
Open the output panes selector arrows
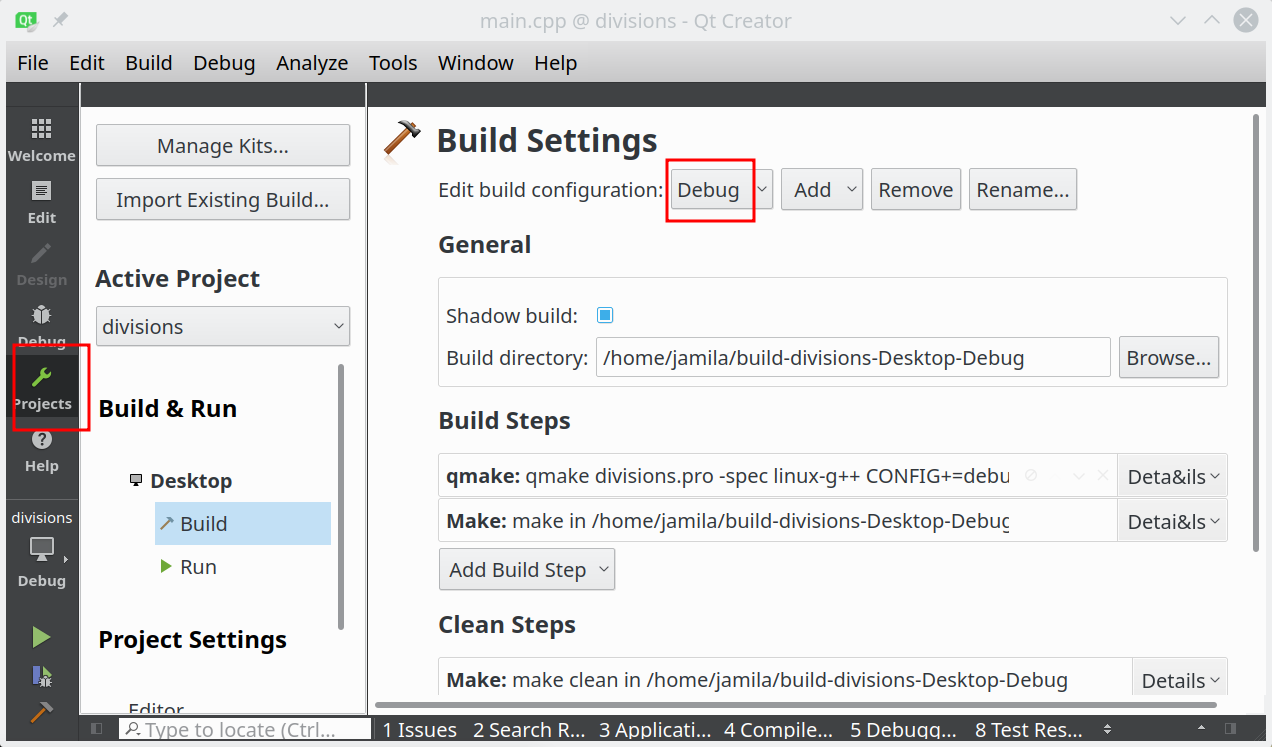[1107, 730]
